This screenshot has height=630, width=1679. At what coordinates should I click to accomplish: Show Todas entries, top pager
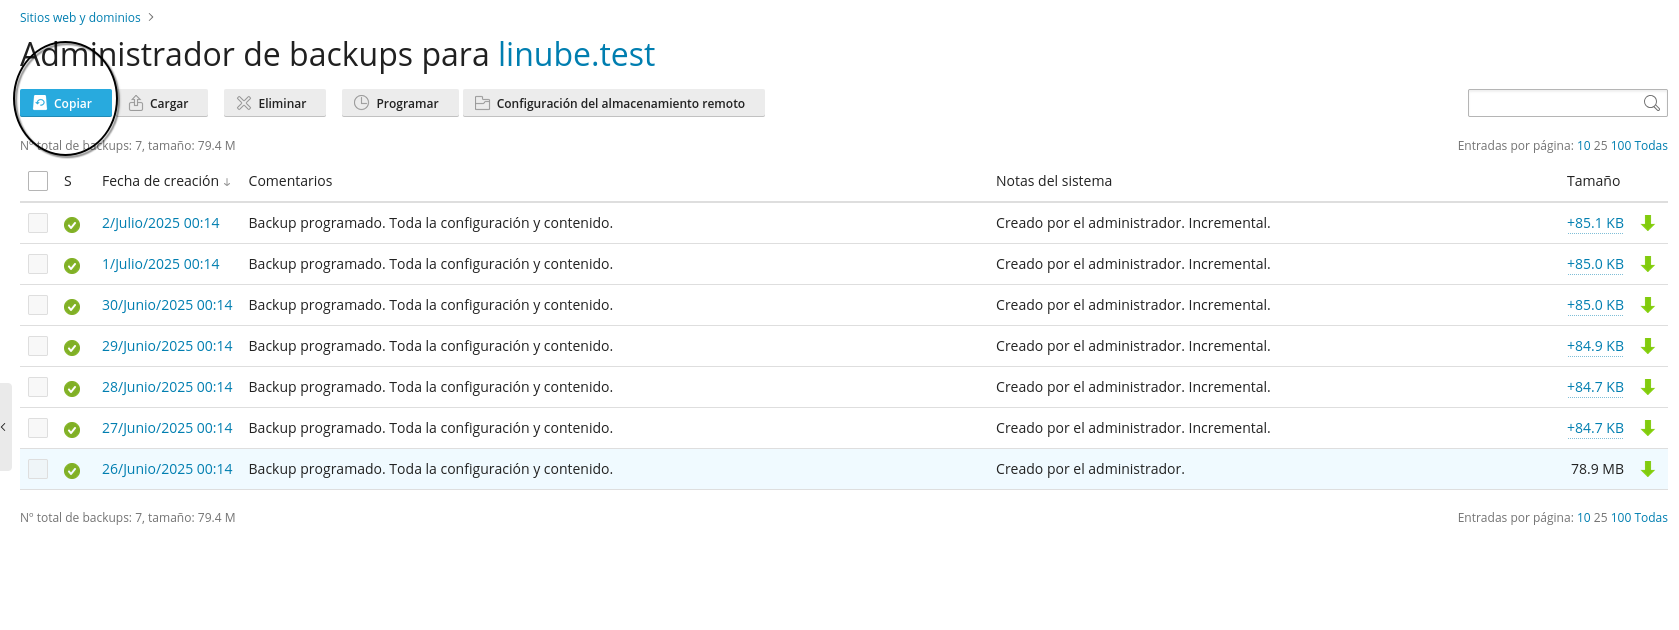tap(1651, 146)
